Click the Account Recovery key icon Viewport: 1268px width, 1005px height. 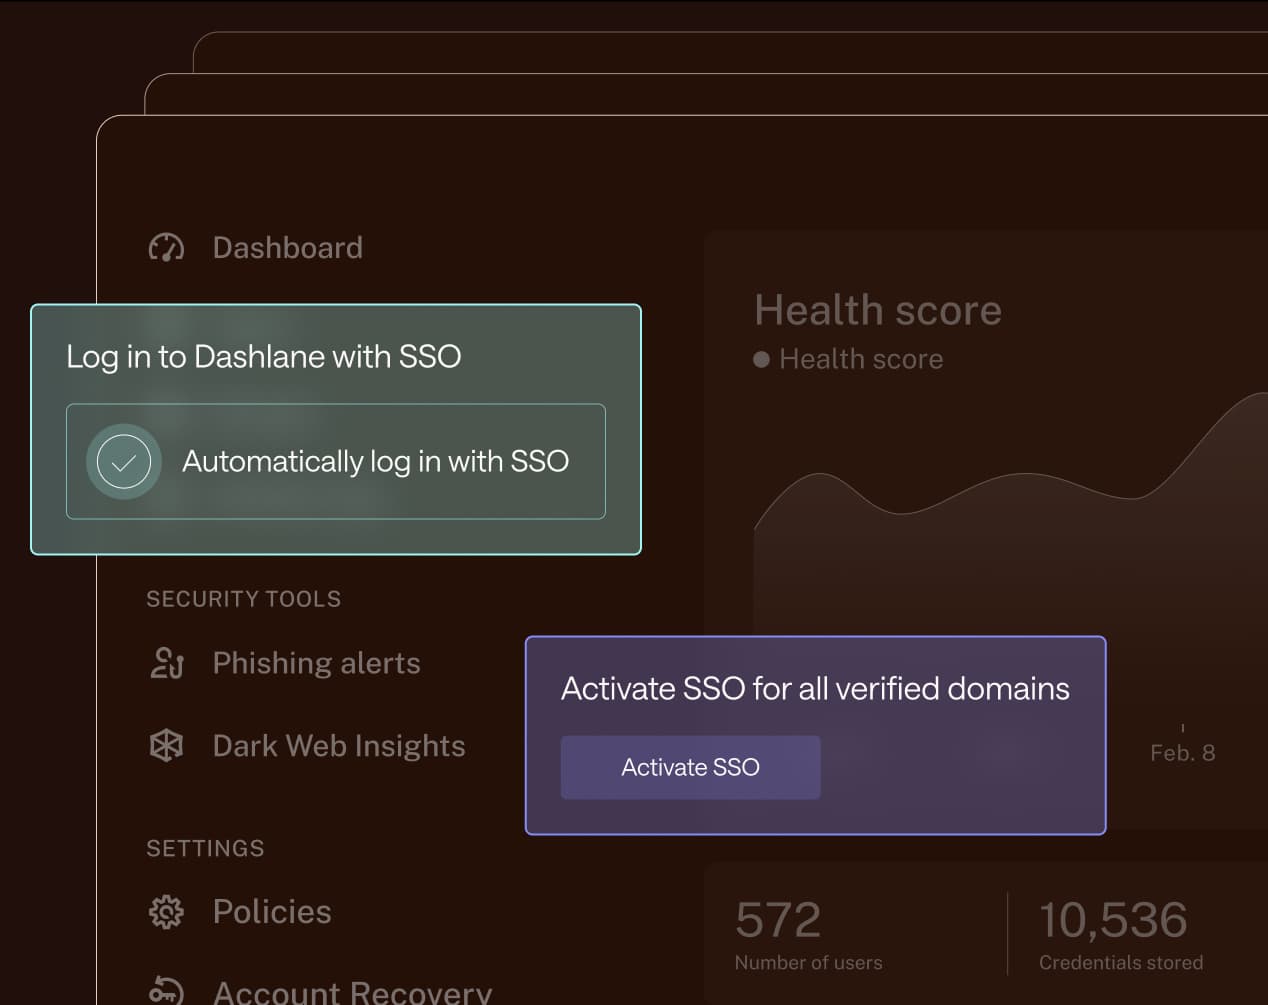[166, 990]
